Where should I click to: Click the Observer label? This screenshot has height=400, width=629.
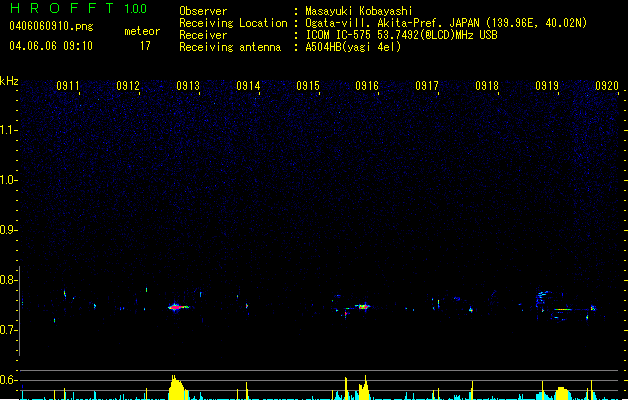(x=203, y=11)
